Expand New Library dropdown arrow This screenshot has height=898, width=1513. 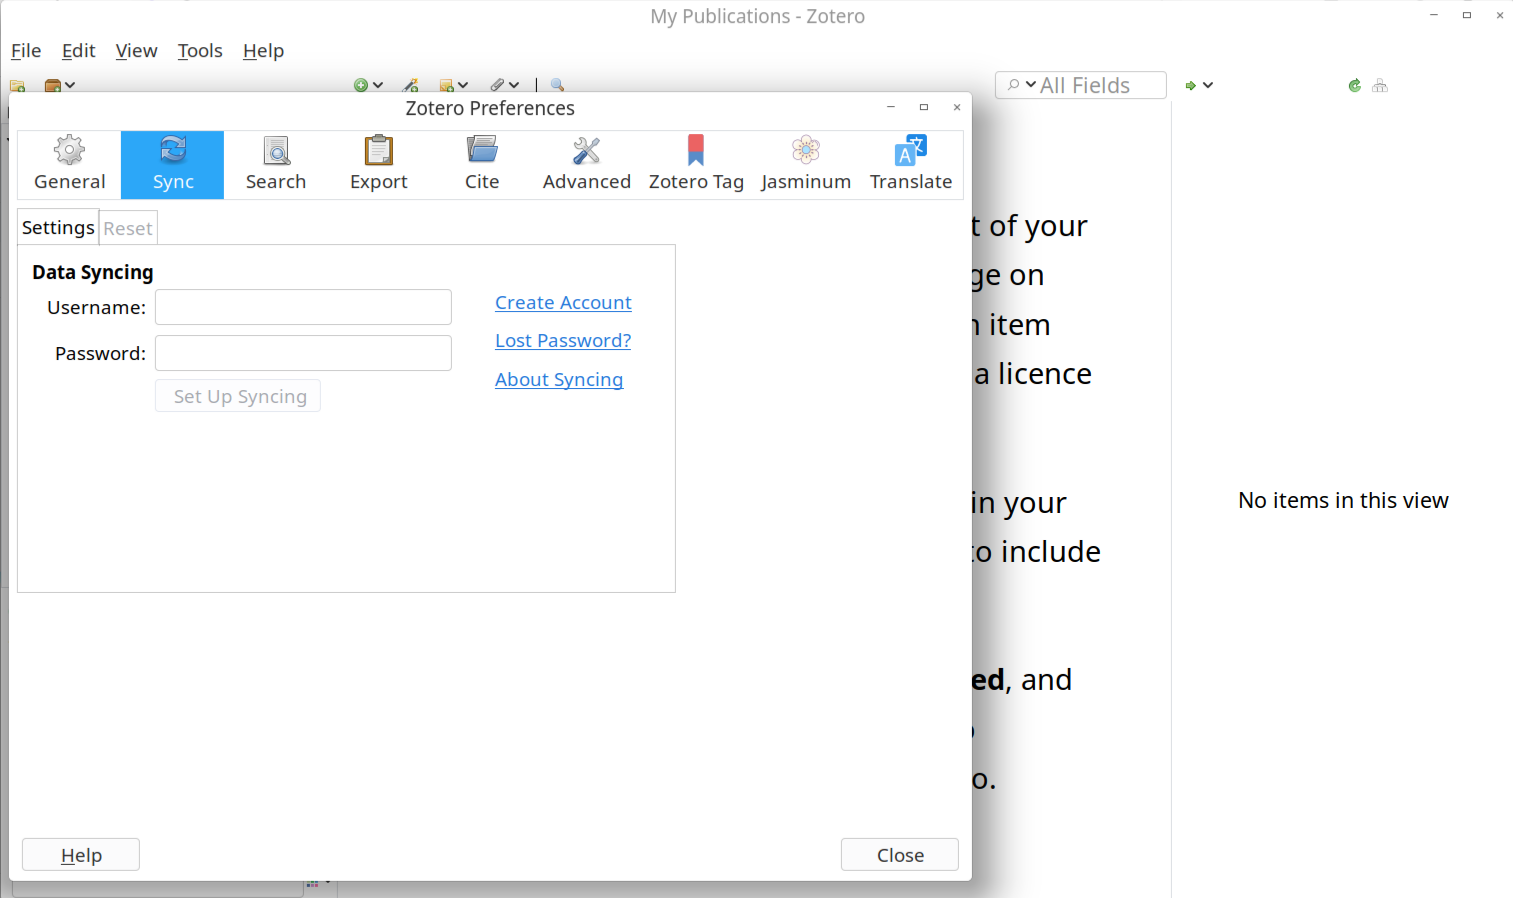tap(70, 86)
